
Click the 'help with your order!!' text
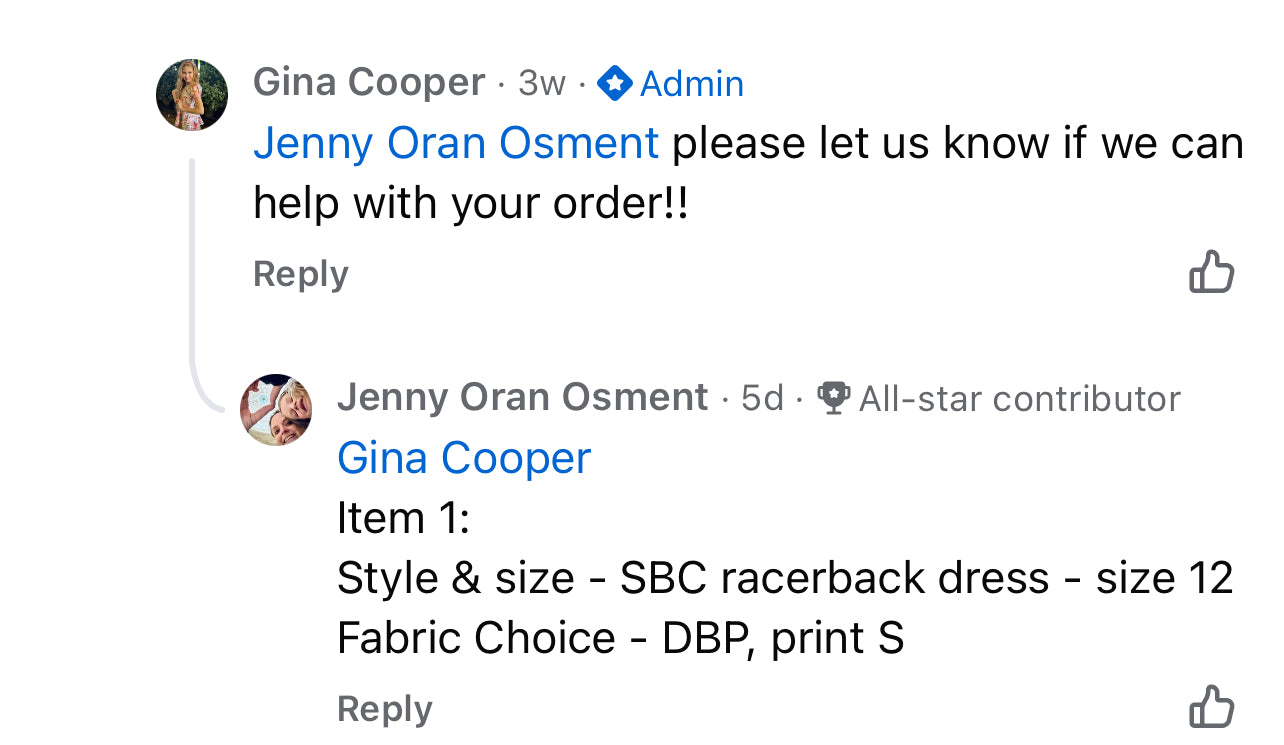(x=471, y=204)
